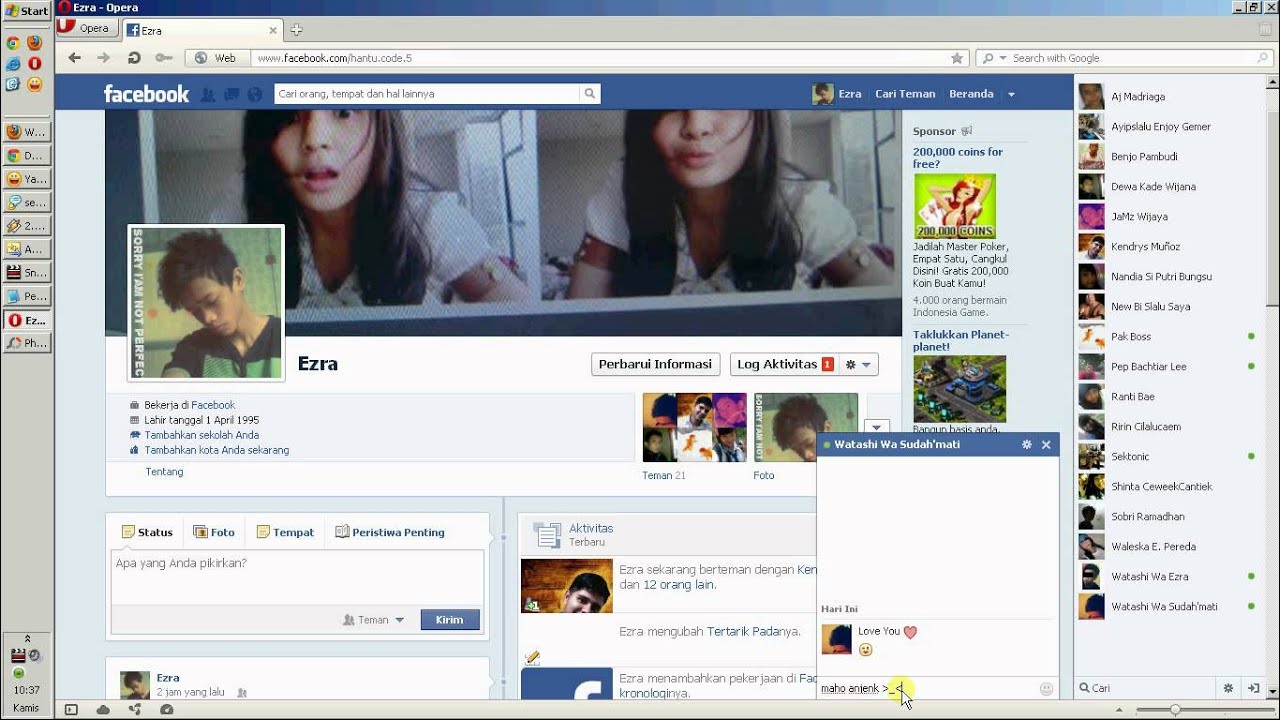1280x720 pixels.
Task: Click the Opera Link cloud icon
Action: tap(103, 710)
